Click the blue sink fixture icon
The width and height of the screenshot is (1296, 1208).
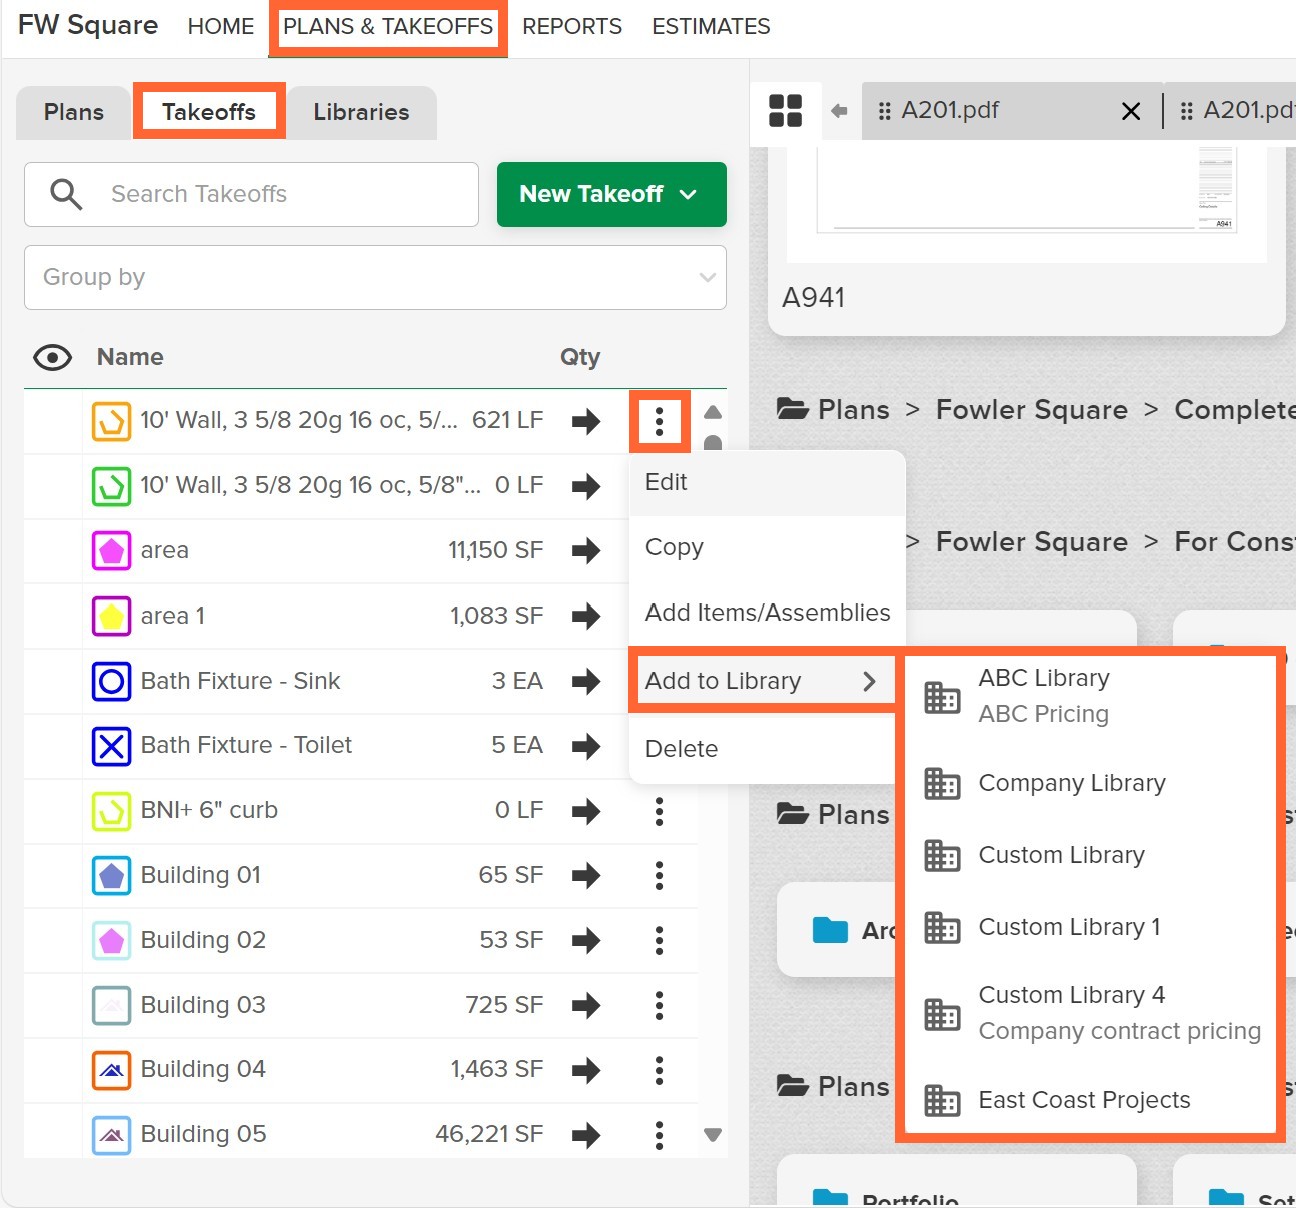coord(111,681)
